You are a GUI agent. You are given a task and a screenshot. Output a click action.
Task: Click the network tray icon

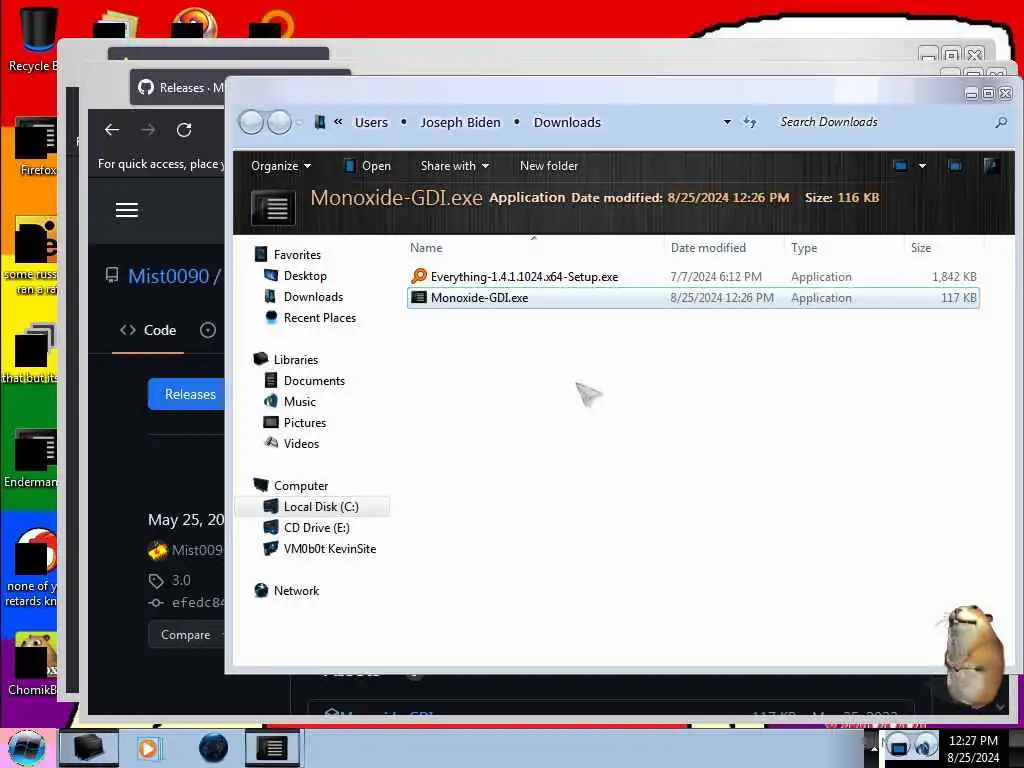pyautogui.click(x=898, y=745)
